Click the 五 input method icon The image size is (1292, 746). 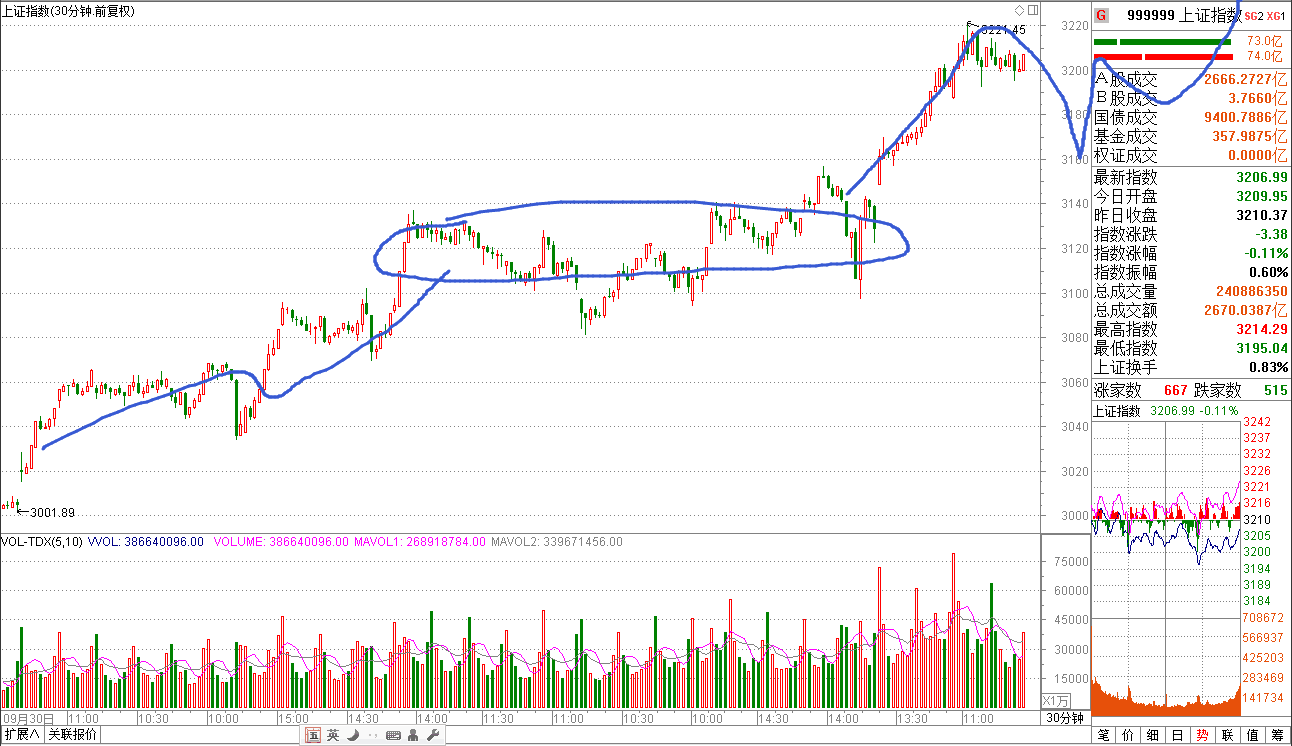(x=313, y=735)
